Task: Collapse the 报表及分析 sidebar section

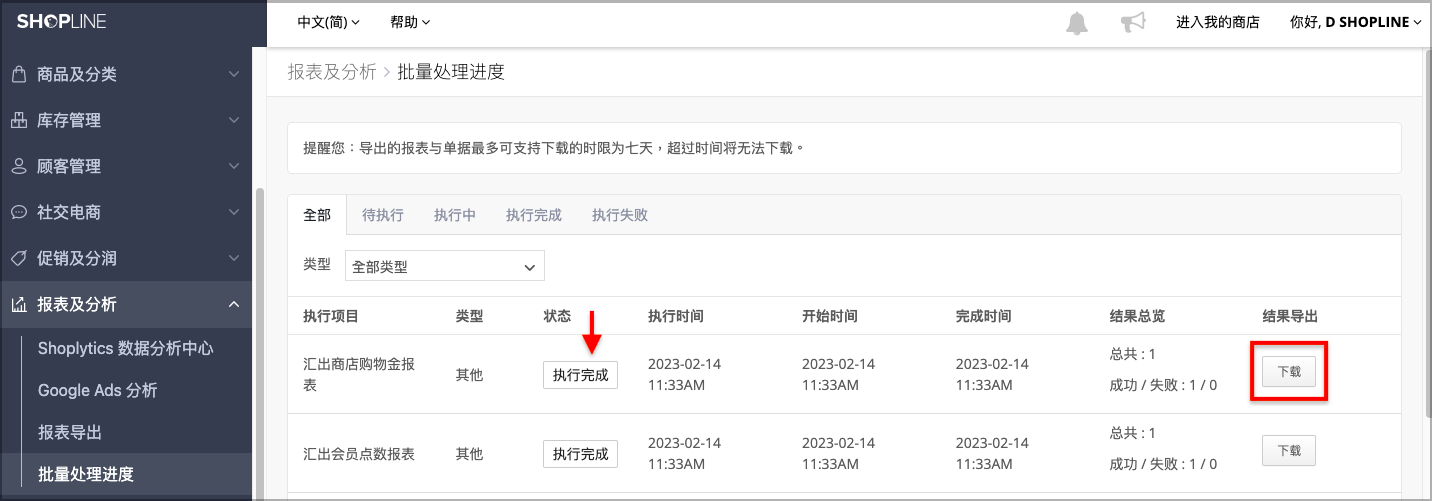Action: pyautogui.click(x=234, y=304)
